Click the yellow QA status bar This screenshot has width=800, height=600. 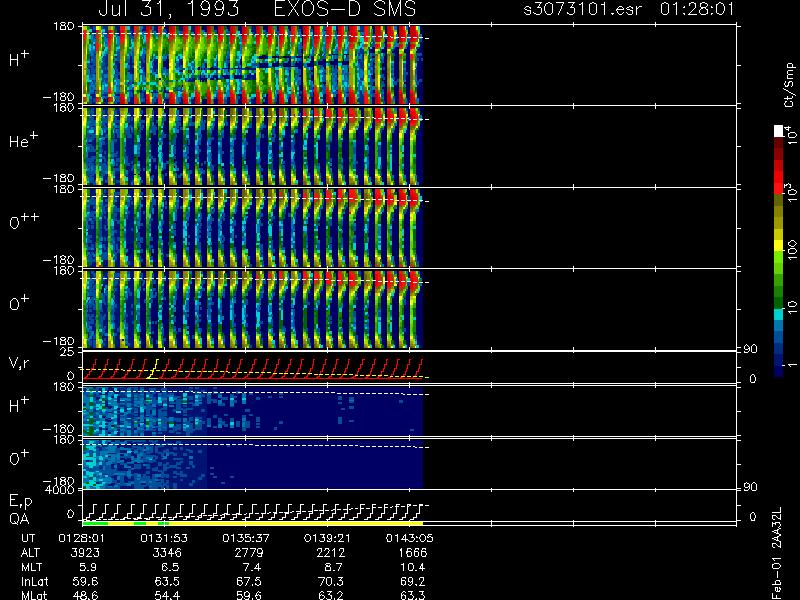[x=296, y=523]
